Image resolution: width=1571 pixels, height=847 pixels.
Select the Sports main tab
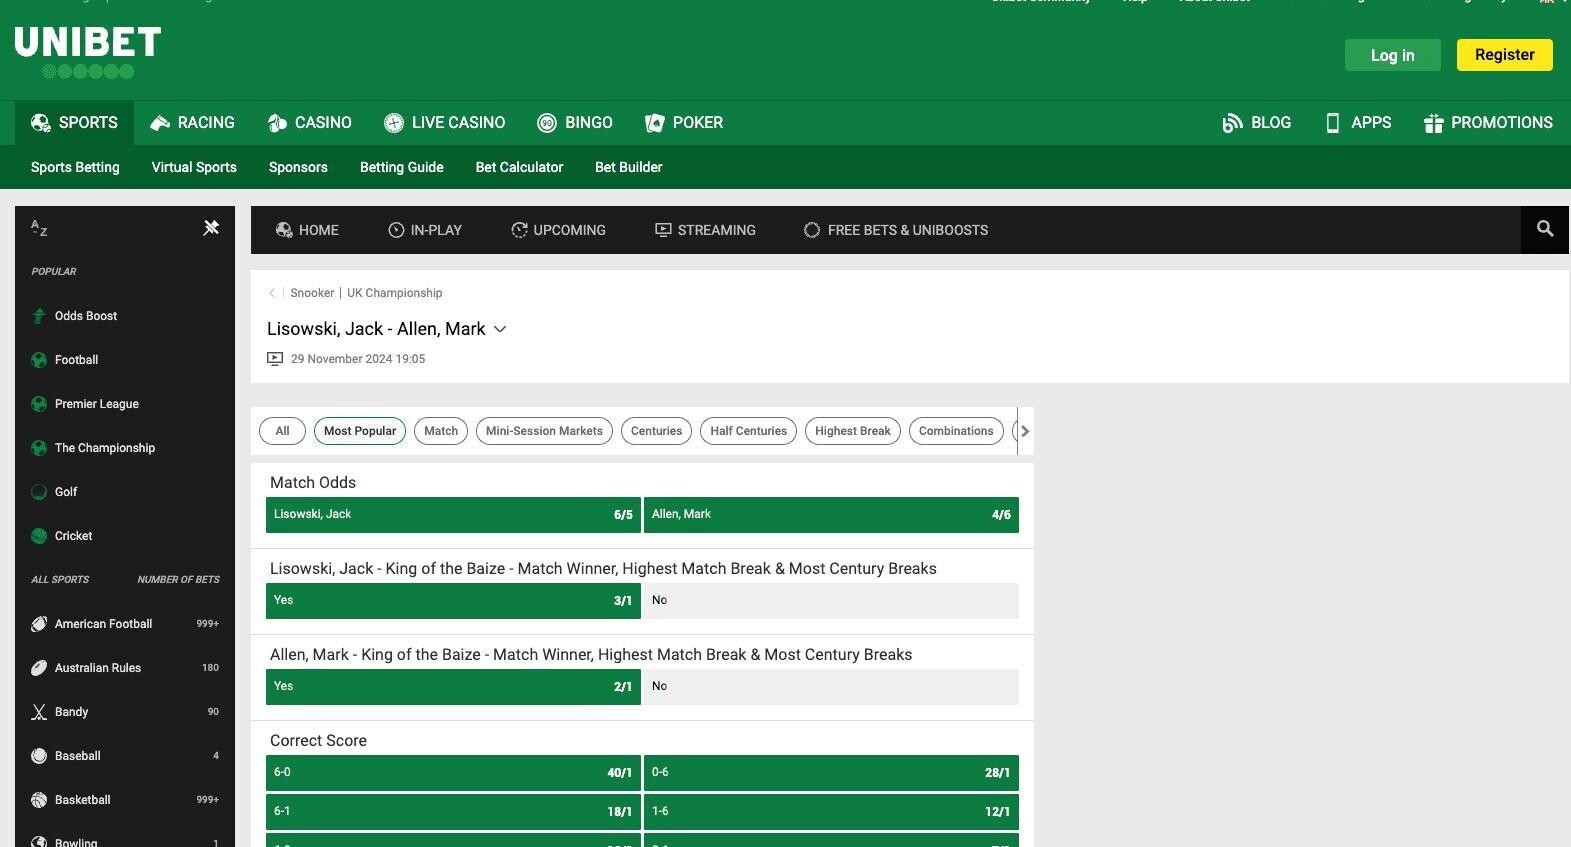point(75,123)
